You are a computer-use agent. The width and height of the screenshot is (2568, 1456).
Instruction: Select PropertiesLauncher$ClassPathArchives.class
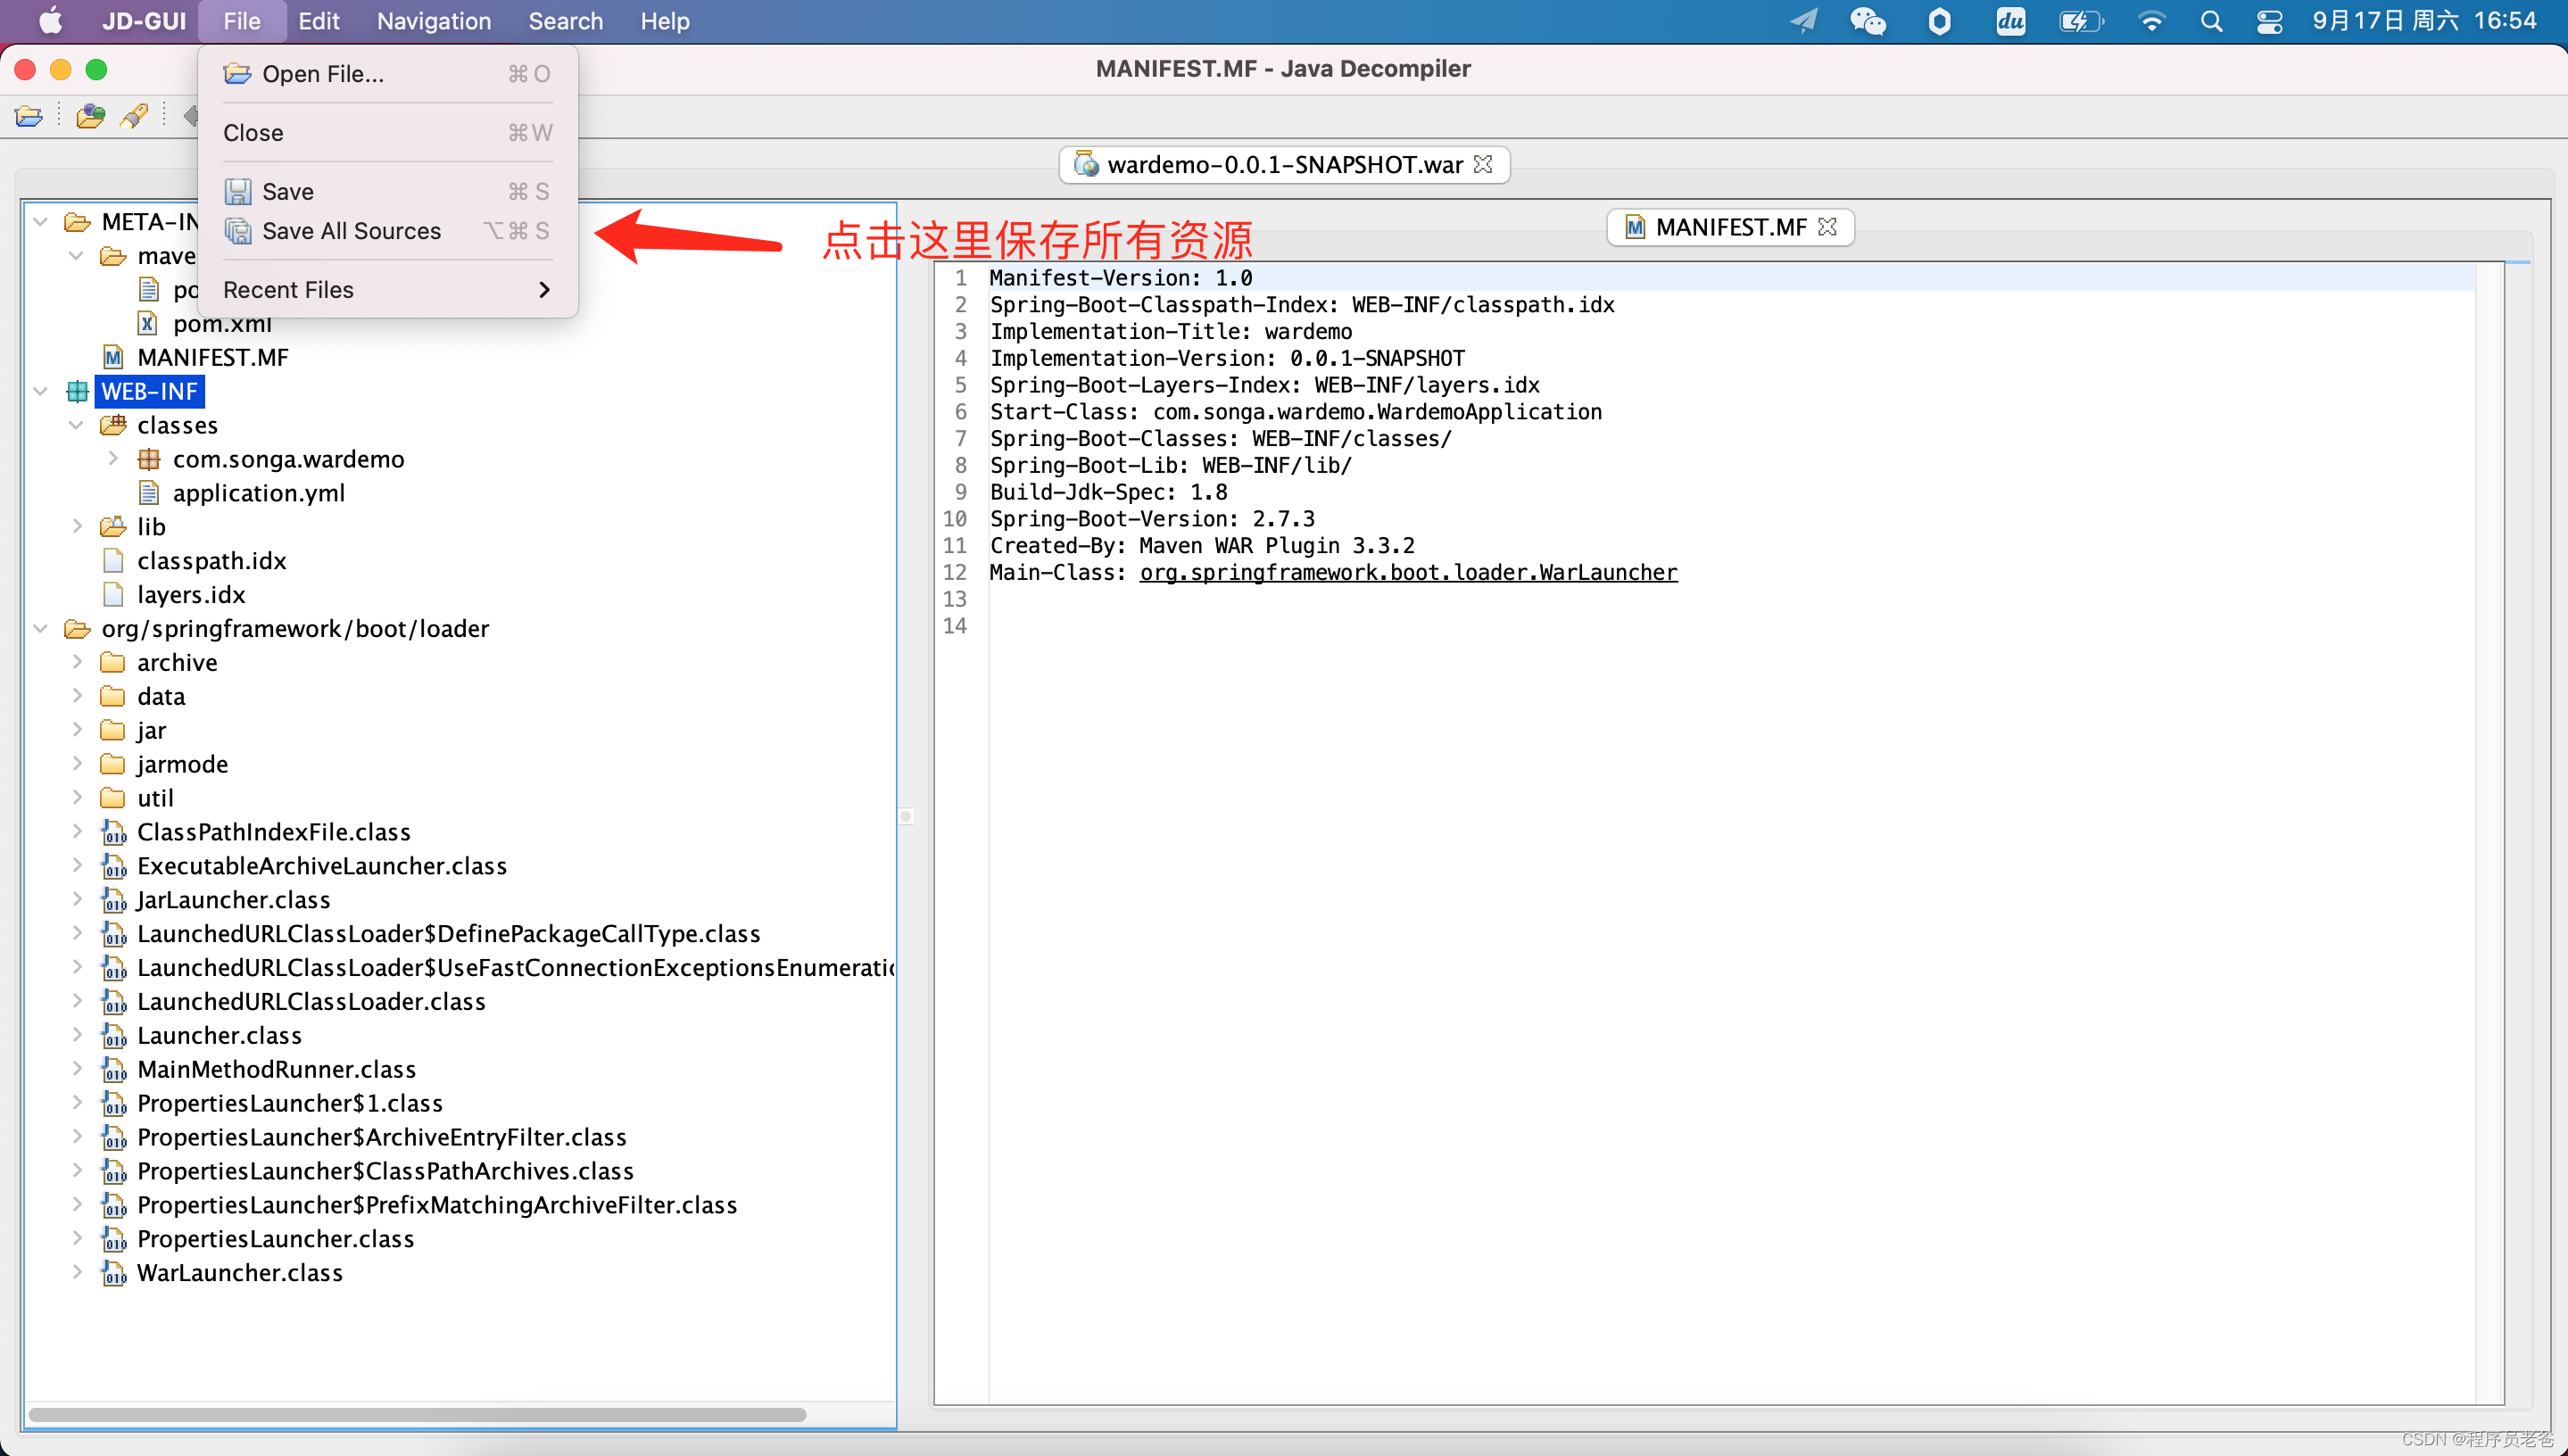385,1172
